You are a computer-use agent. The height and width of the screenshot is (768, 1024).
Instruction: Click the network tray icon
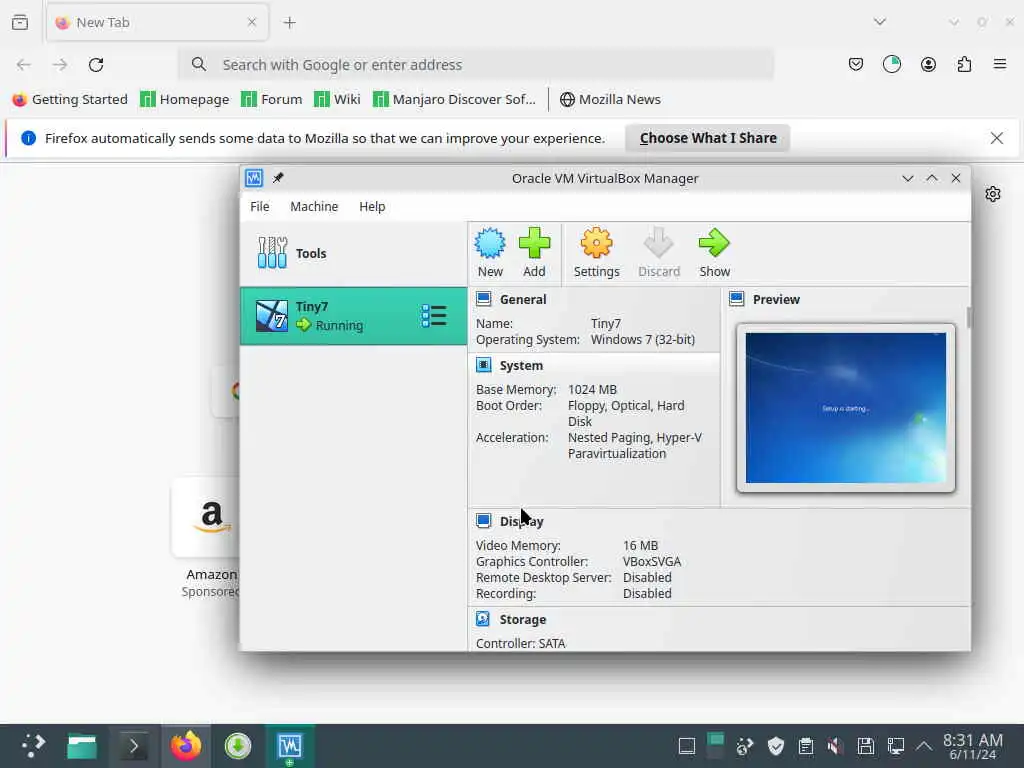[895, 746]
